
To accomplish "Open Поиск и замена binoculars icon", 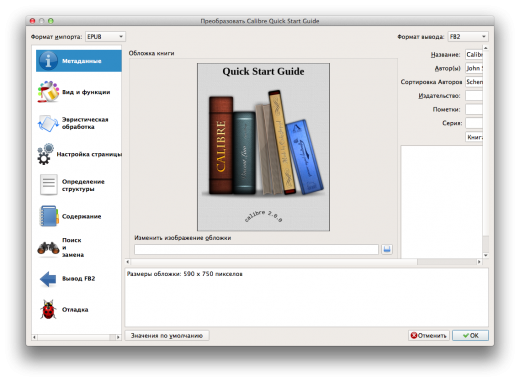I will click(x=48, y=248).
